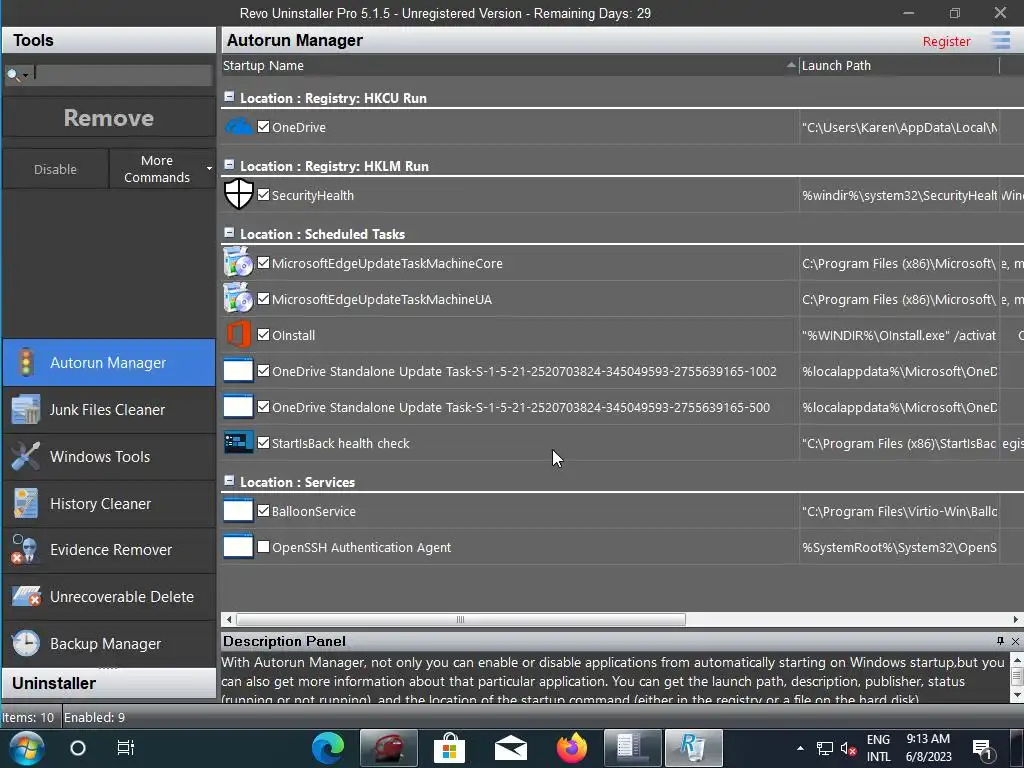Click the OneDrive cloud icon
1024x768 pixels.
[x=238, y=127]
